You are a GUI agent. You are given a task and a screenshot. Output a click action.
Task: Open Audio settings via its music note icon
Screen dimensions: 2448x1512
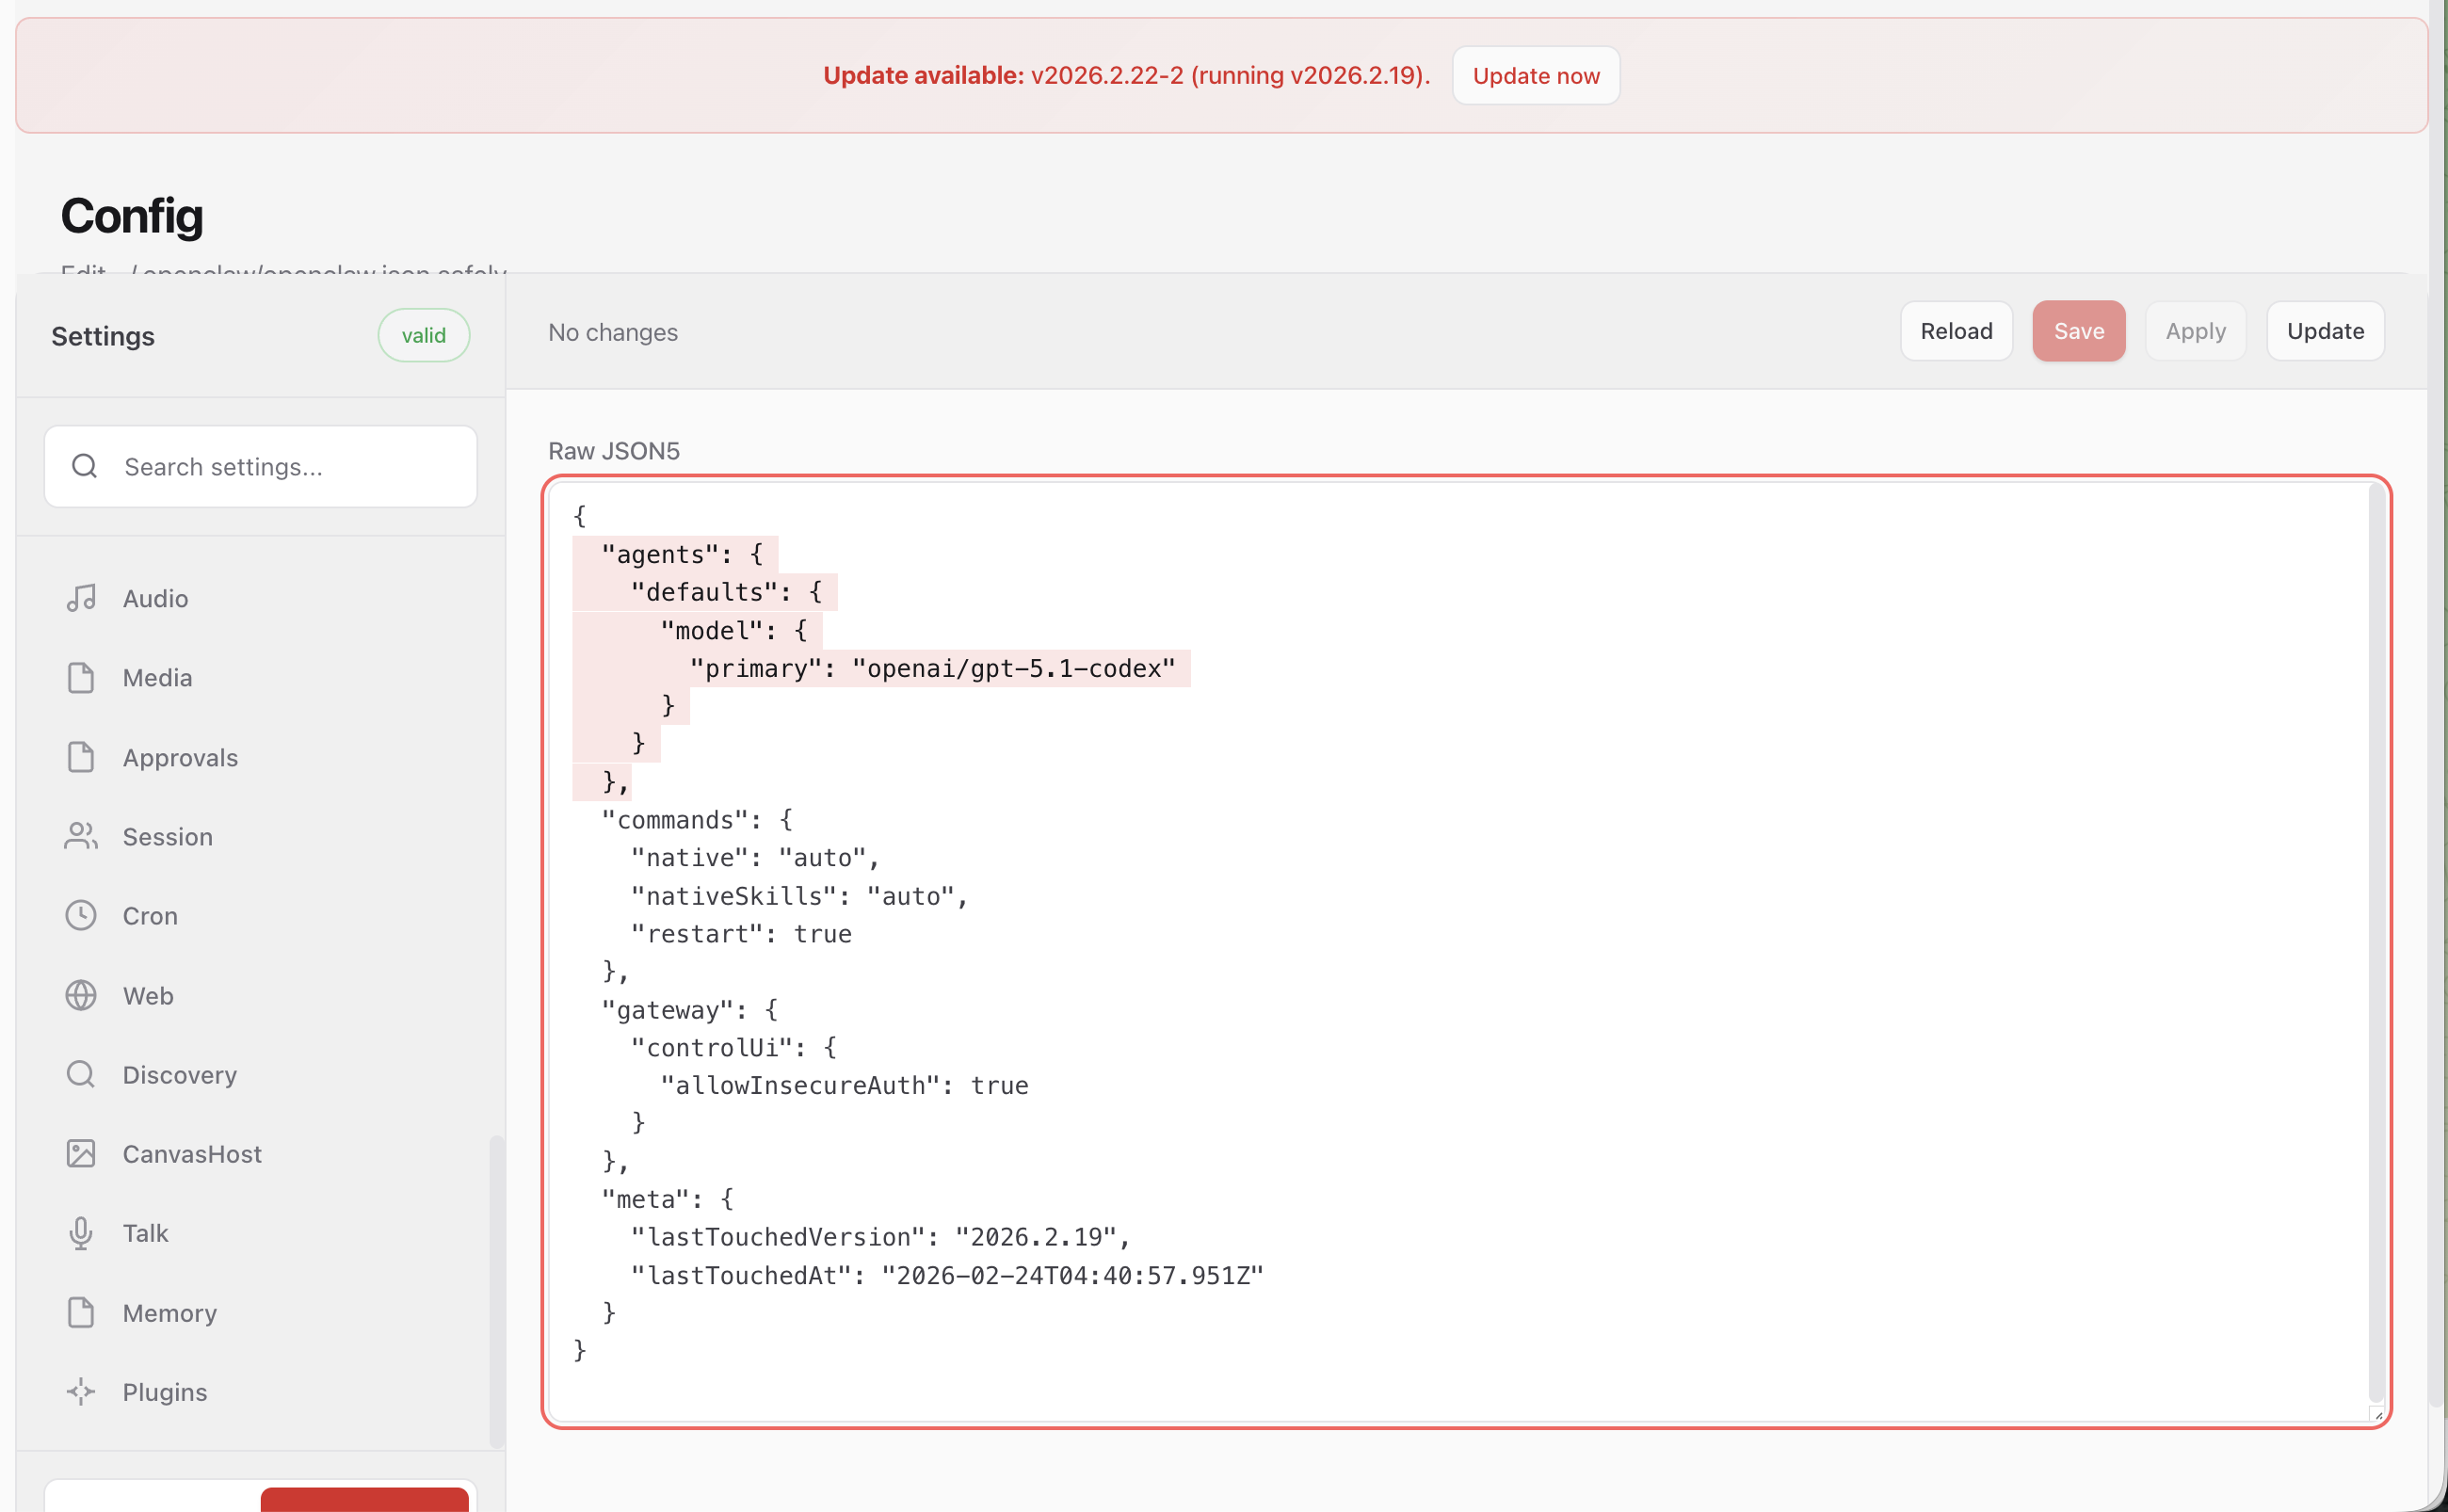coord(81,597)
